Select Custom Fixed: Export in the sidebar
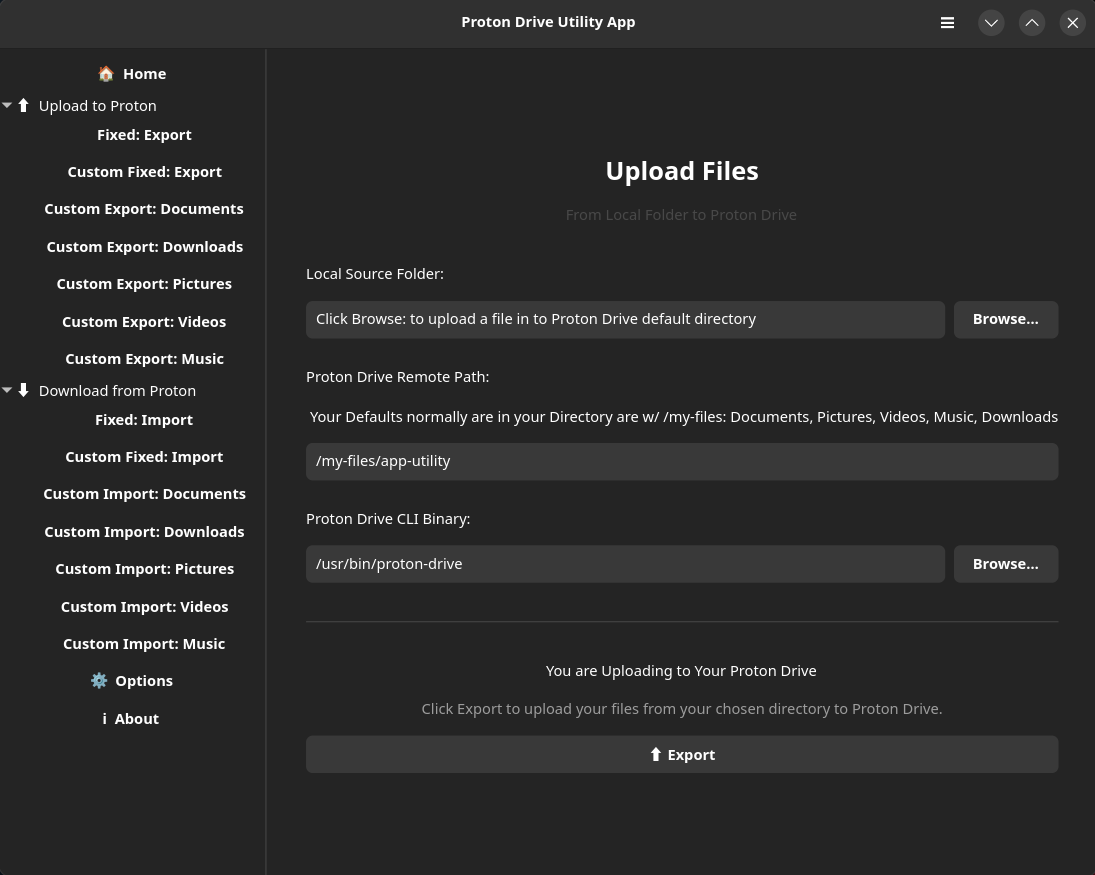 (145, 172)
